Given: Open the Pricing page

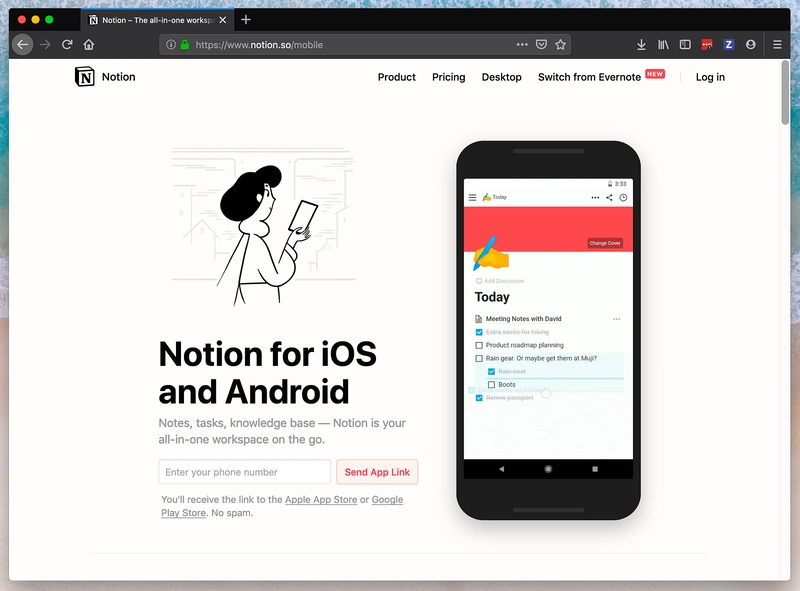Looking at the screenshot, I should tap(448, 77).
